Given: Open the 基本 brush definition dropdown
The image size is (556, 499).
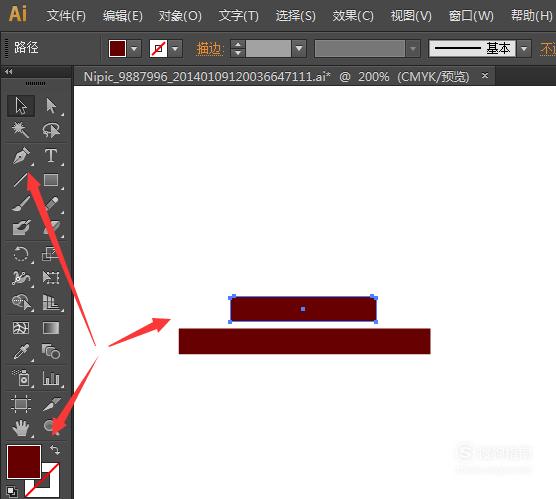Looking at the screenshot, I should tap(524, 48).
